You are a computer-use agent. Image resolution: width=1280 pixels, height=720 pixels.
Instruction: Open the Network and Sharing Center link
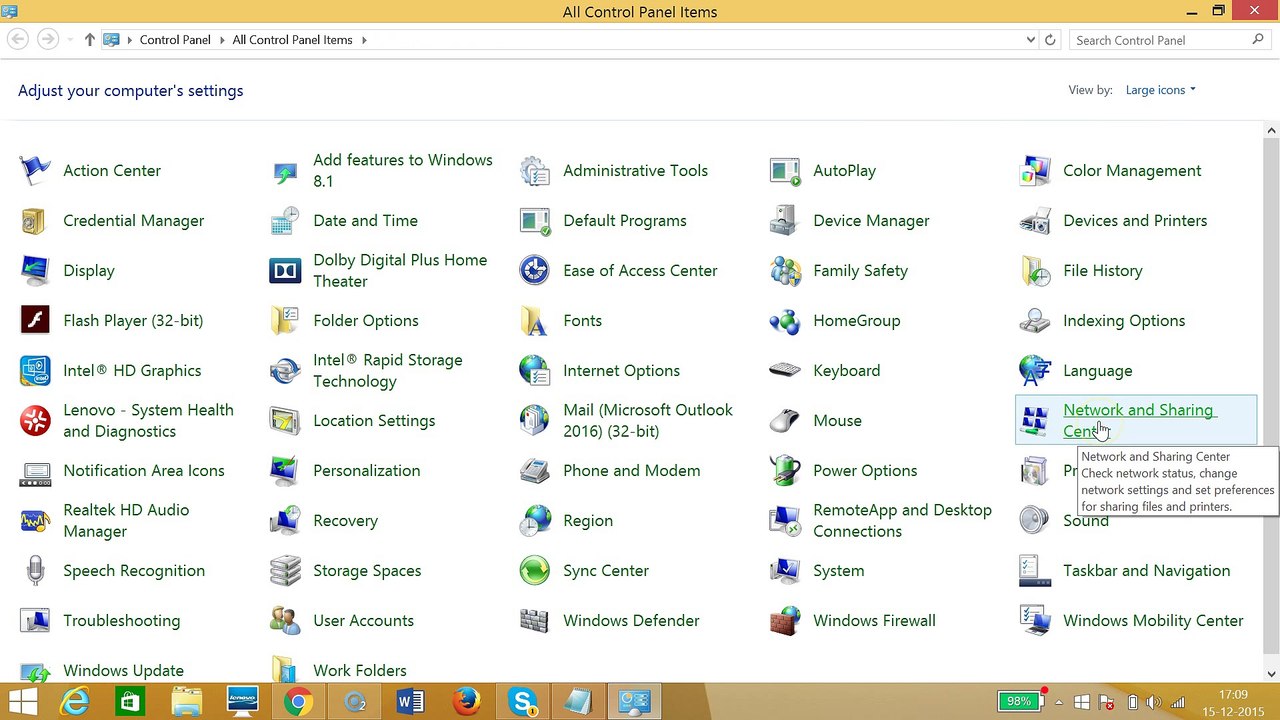(x=1137, y=411)
